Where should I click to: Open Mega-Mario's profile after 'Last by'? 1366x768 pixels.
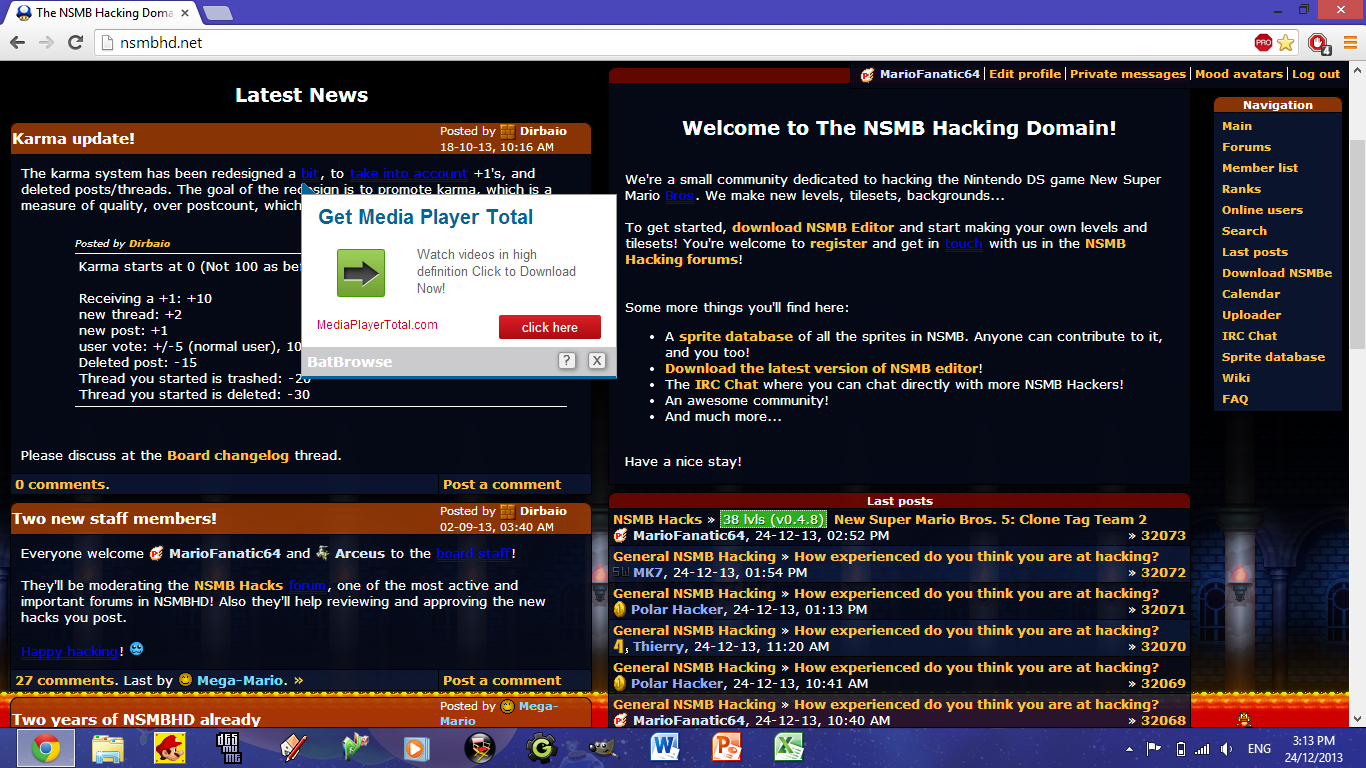click(240, 680)
